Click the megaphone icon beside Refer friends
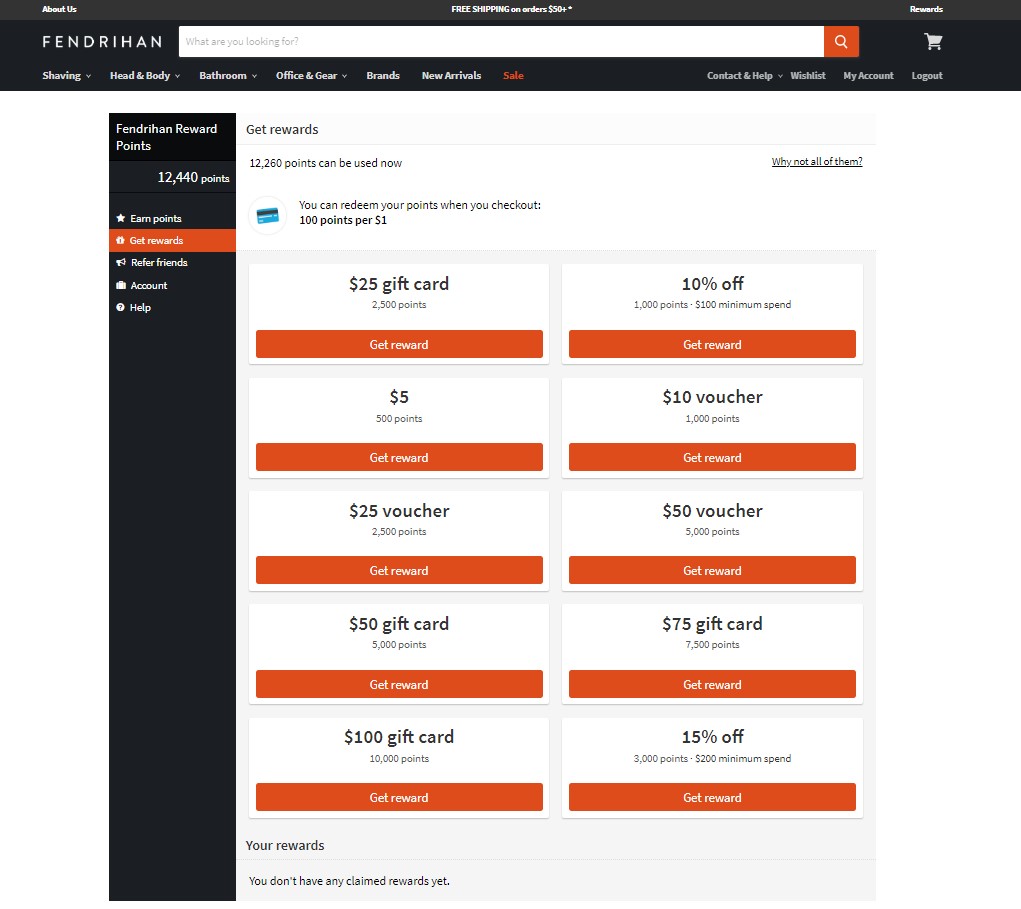 [x=120, y=262]
